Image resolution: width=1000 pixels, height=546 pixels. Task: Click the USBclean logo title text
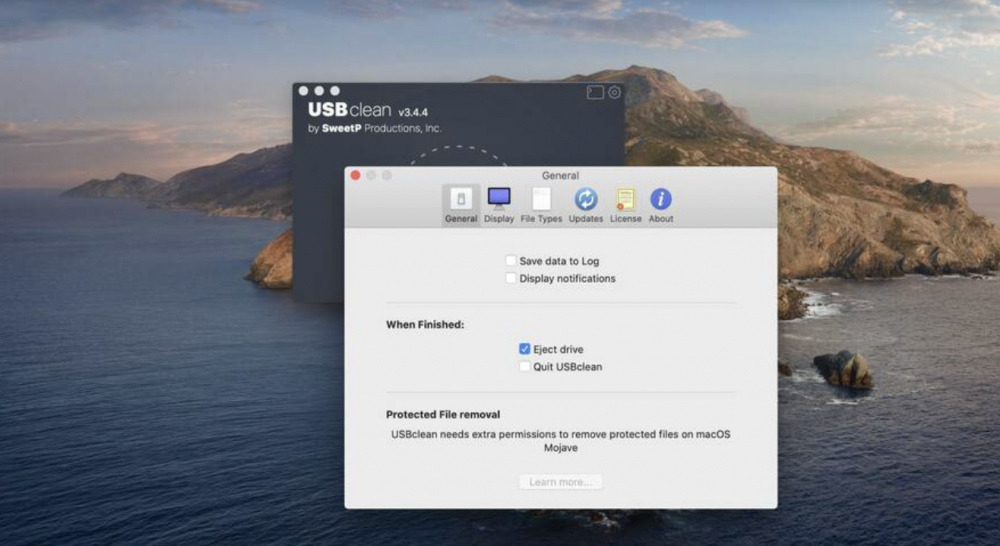(x=349, y=110)
